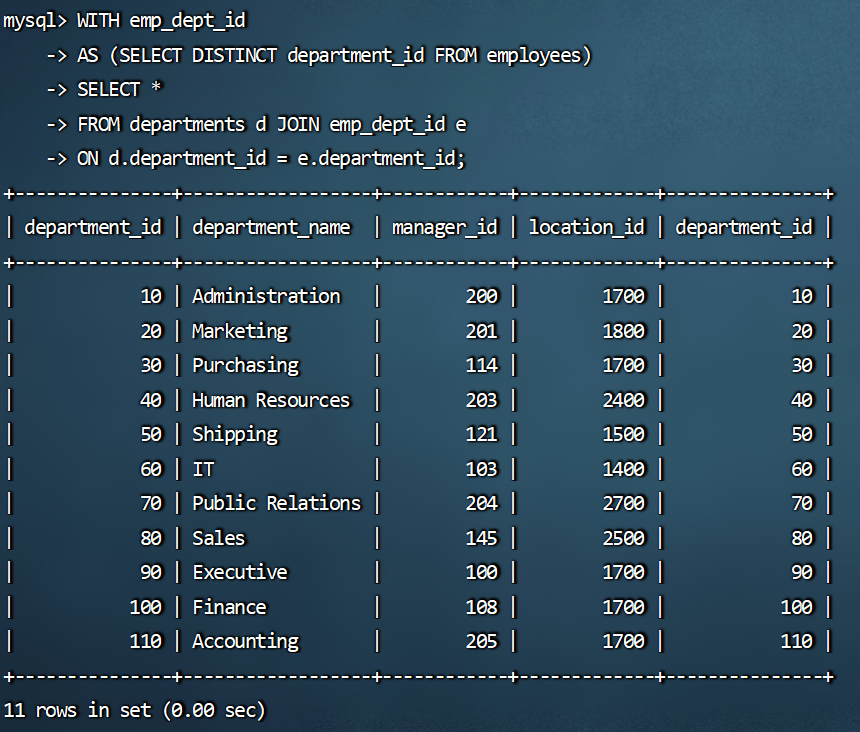
Task: Click manager_id 145 in the Sales row
Action: click(x=481, y=538)
